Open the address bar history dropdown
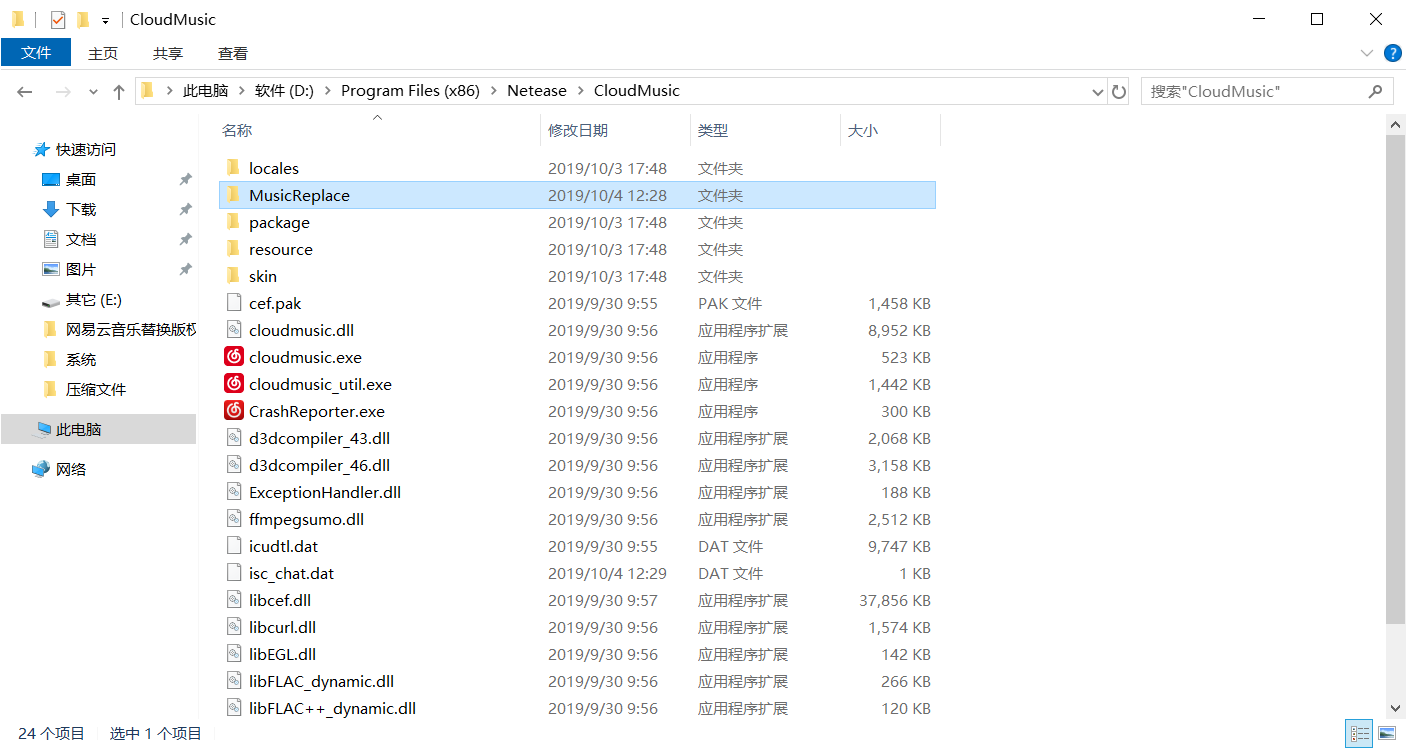Screen dimensions: 1407x749 (1098, 91)
